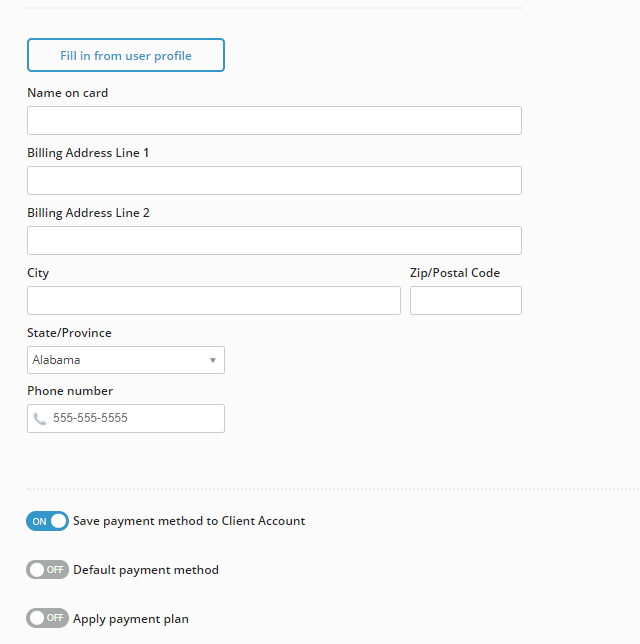
Task: Click the "Phone number" label text
Action: click(70, 391)
